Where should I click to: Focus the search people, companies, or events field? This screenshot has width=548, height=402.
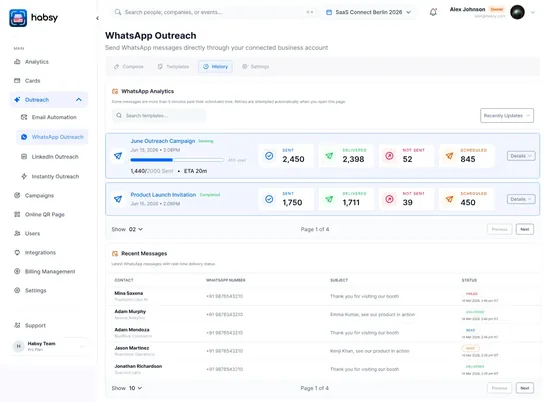click(x=214, y=12)
